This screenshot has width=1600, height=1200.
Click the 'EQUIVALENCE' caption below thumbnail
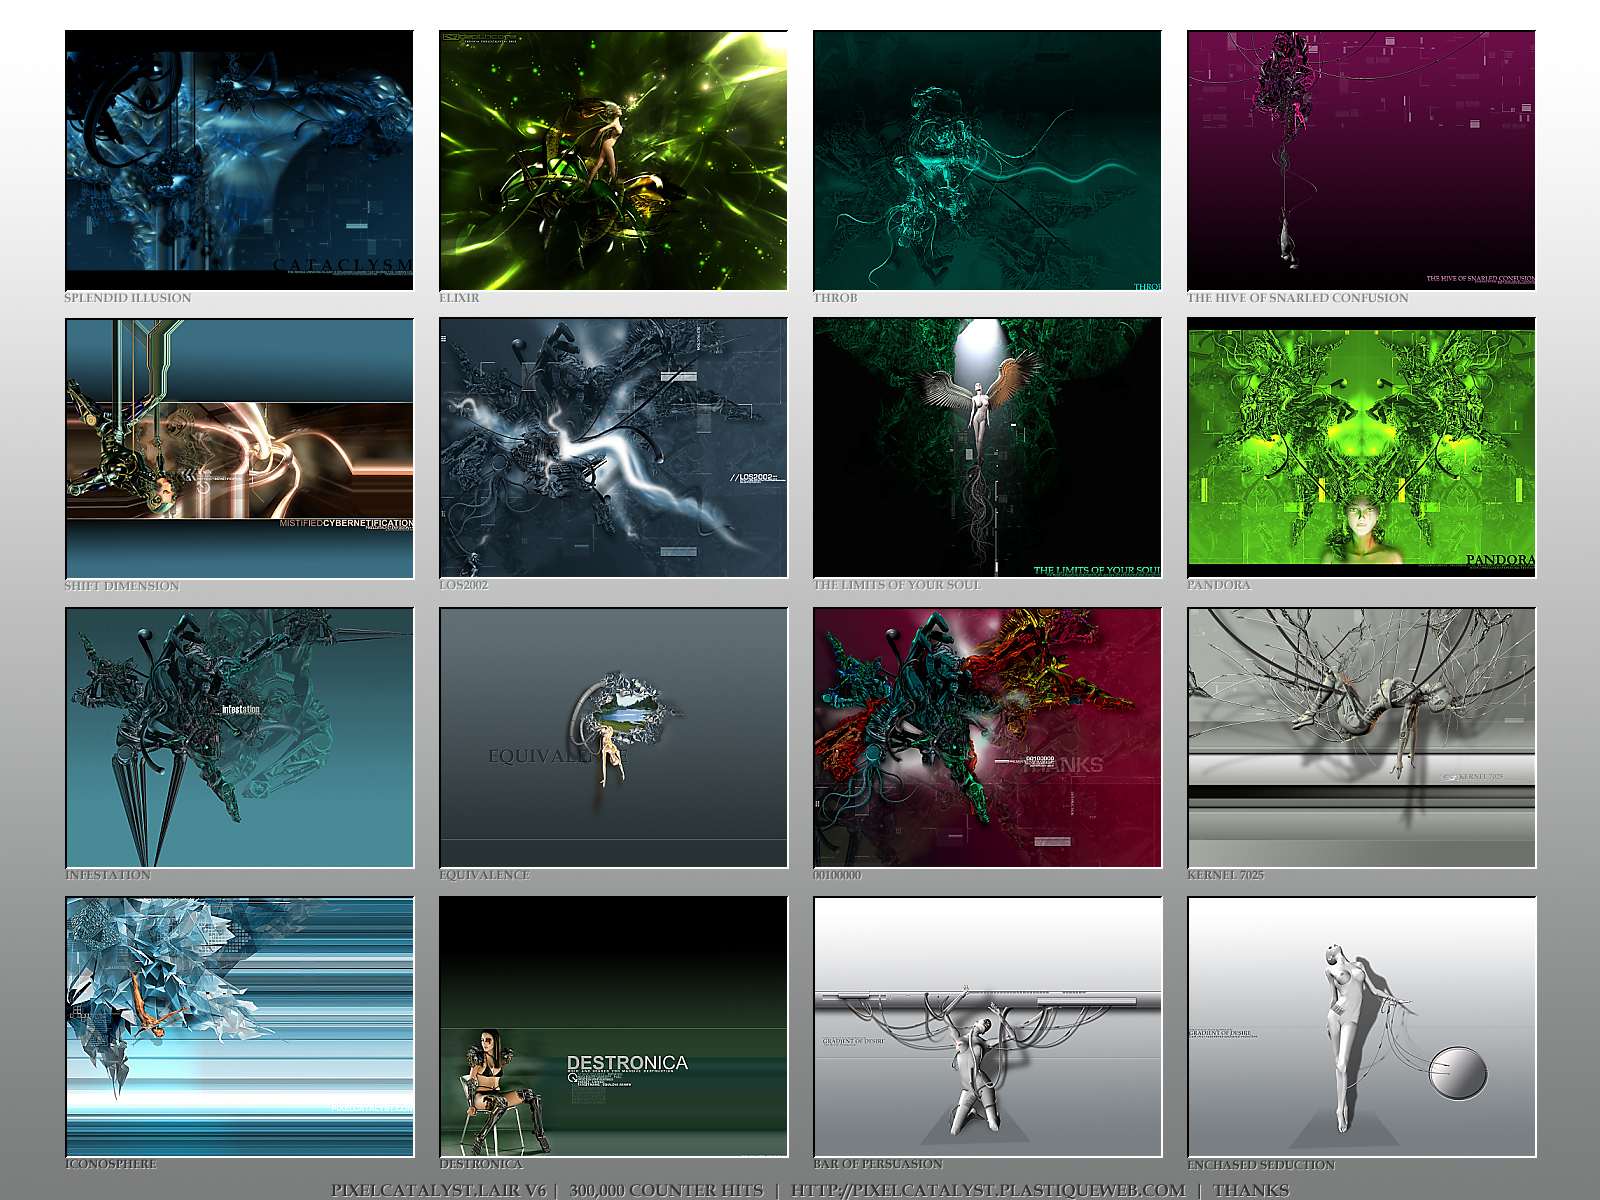pyautogui.click(x=484, y=875)
